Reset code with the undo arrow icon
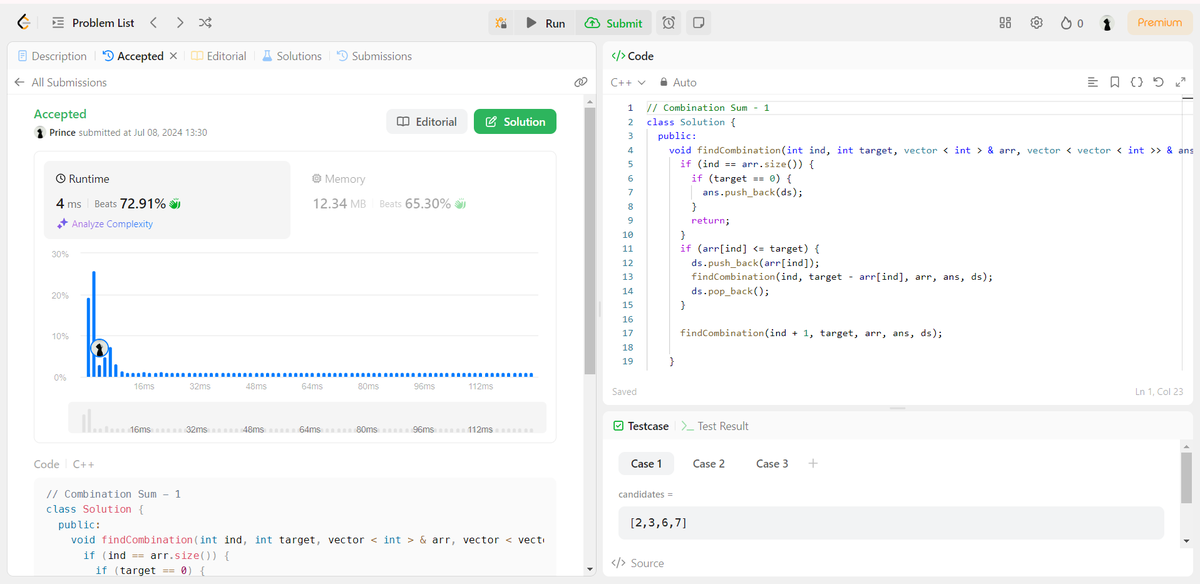The width and height of the screenshot is (1200, 584). click(x=1158, y=82)
